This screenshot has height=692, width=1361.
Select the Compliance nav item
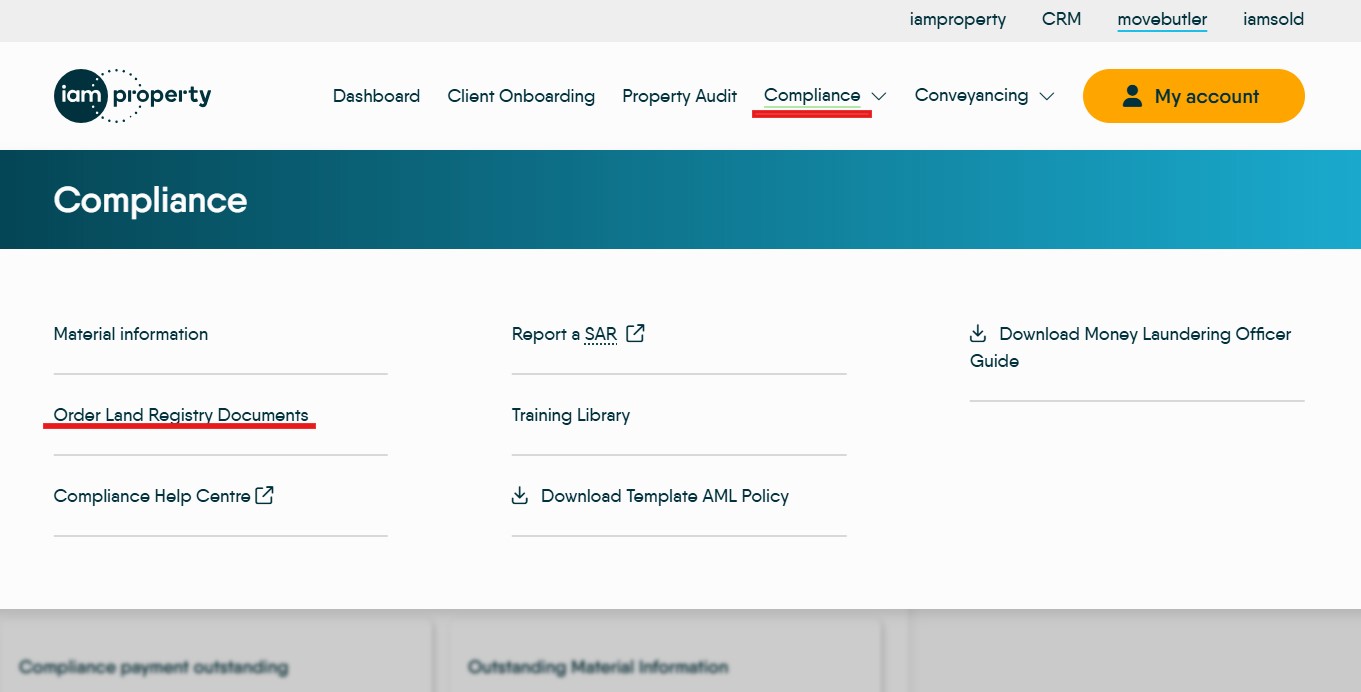811,96
